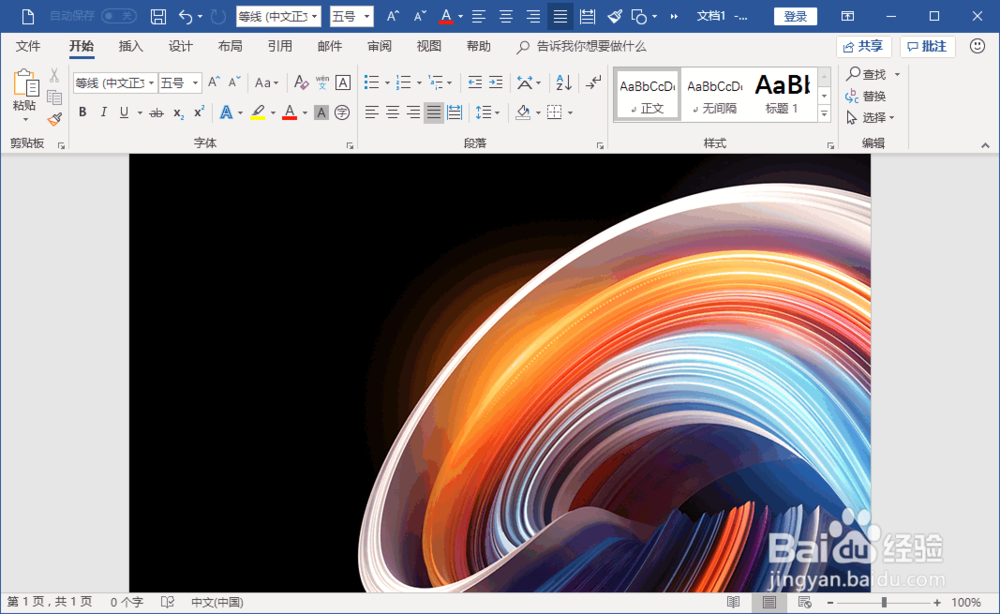Click the document background image
This screenshot has width=1000, height=614.
click(x=500, y=373)
